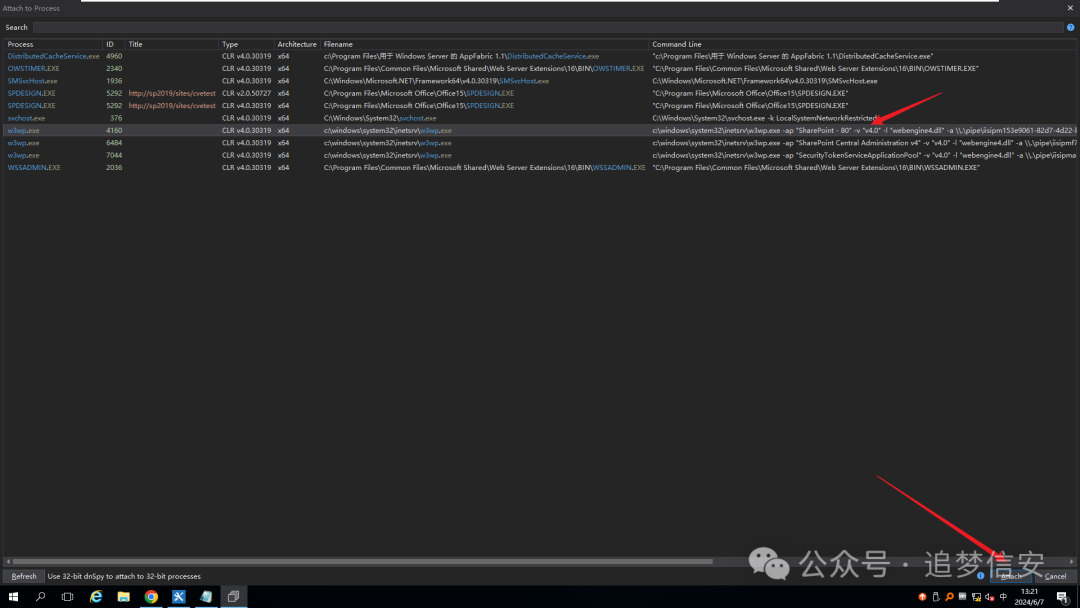1080x608 pixels.
Task: Click the ID cell 1936
Action: 114,81
